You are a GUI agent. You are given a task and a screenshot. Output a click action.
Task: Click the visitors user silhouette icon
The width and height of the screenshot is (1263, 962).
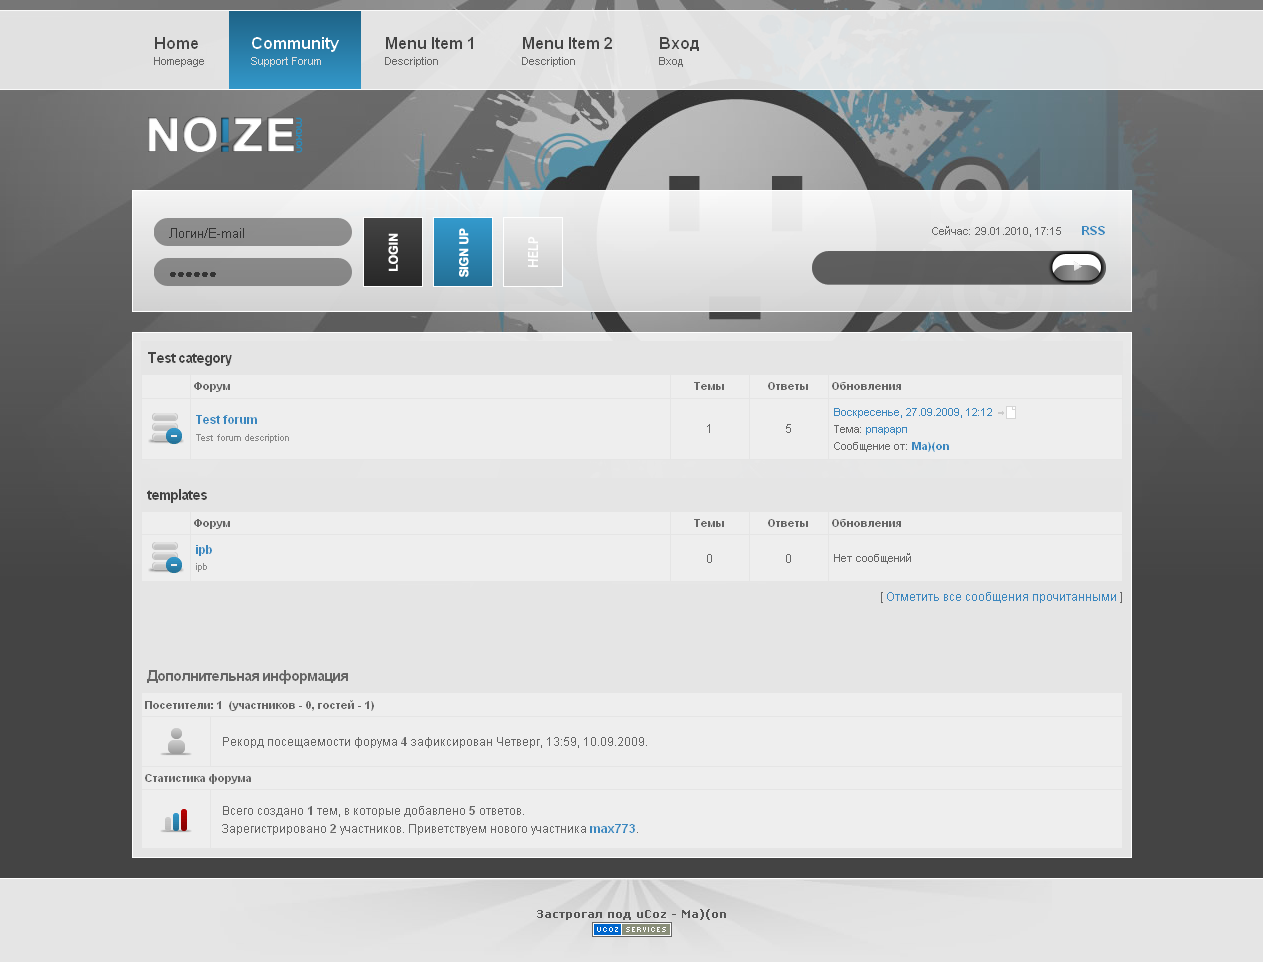pyautogui.click(x=176, y=741)
